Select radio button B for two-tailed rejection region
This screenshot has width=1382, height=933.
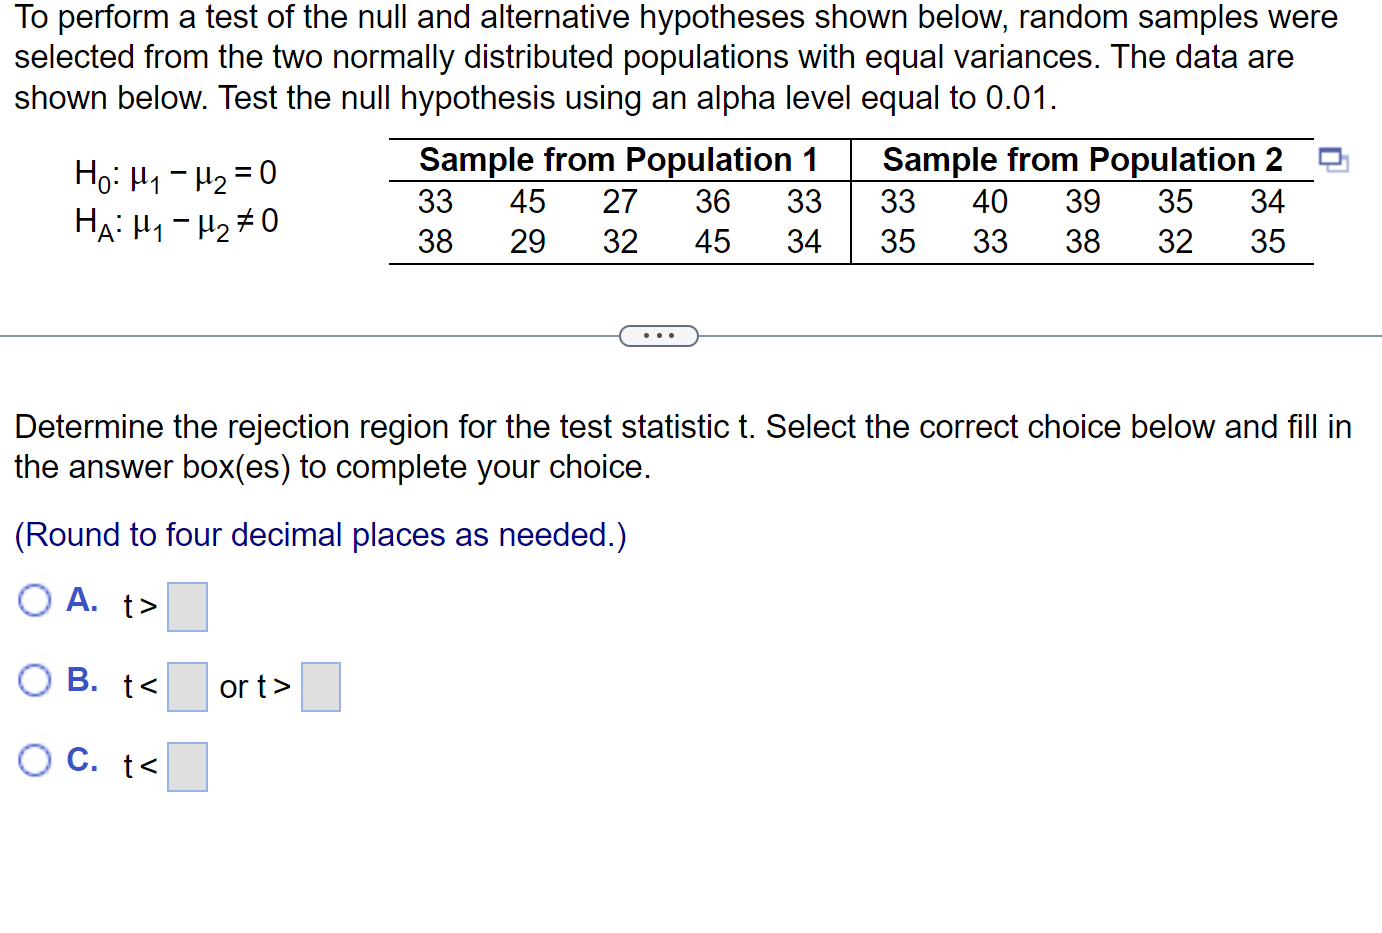point(34,680)
